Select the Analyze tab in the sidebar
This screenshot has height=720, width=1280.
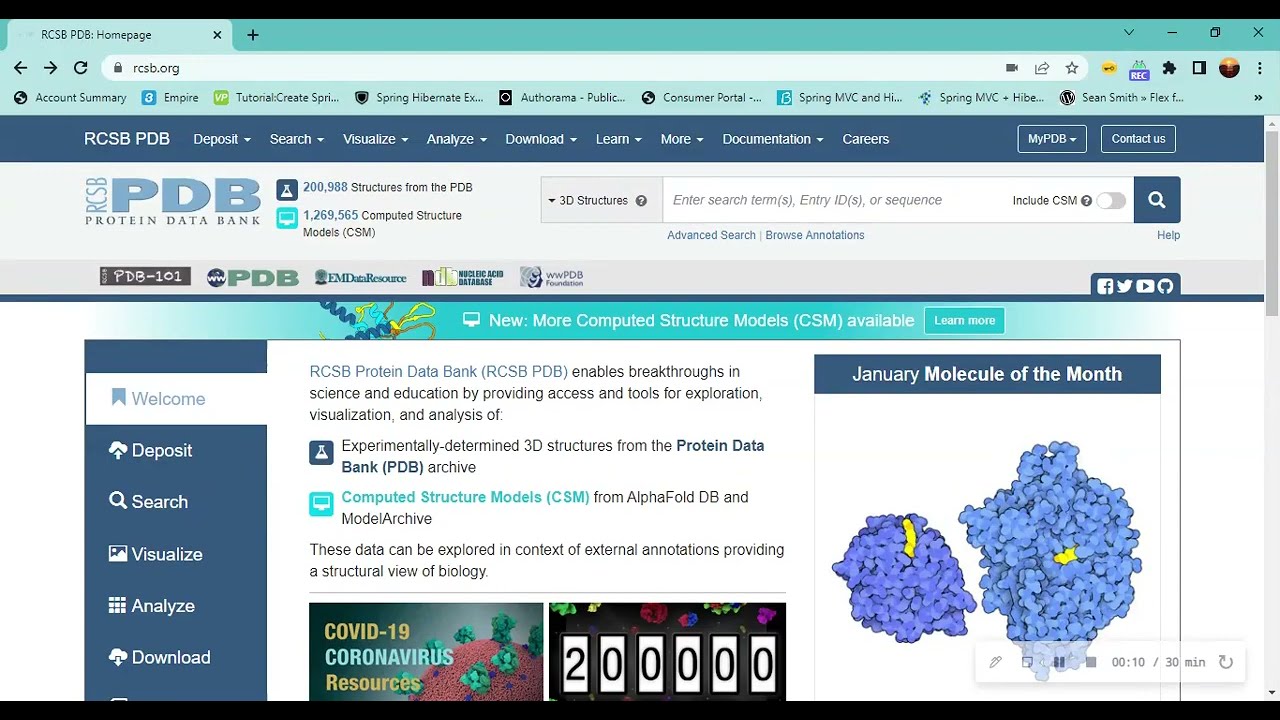click(176, 606)
